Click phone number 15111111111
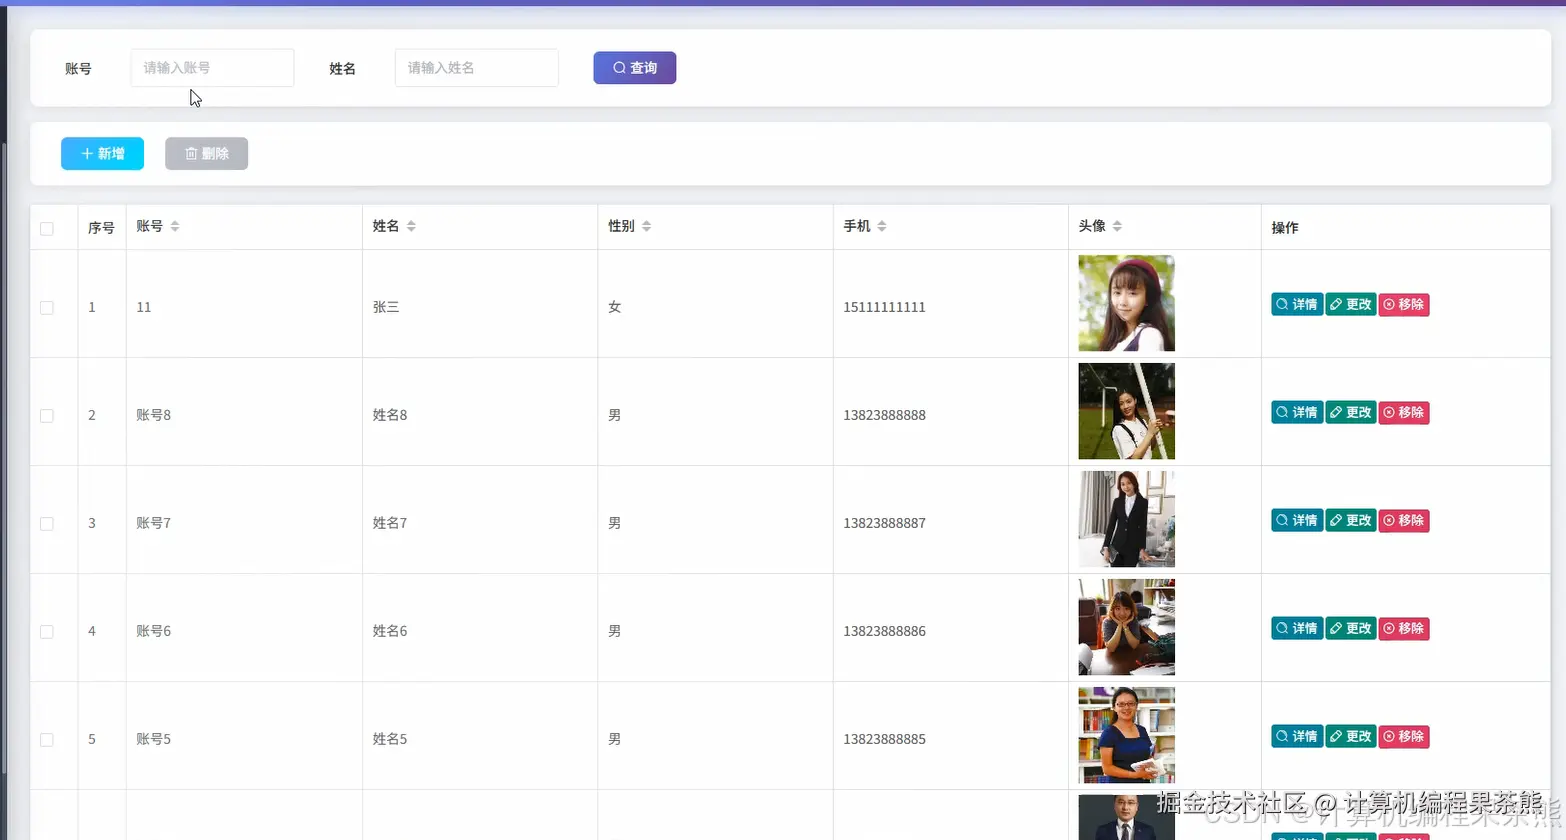Viewport: 1566px width, 840px height. tap(884, 307)
